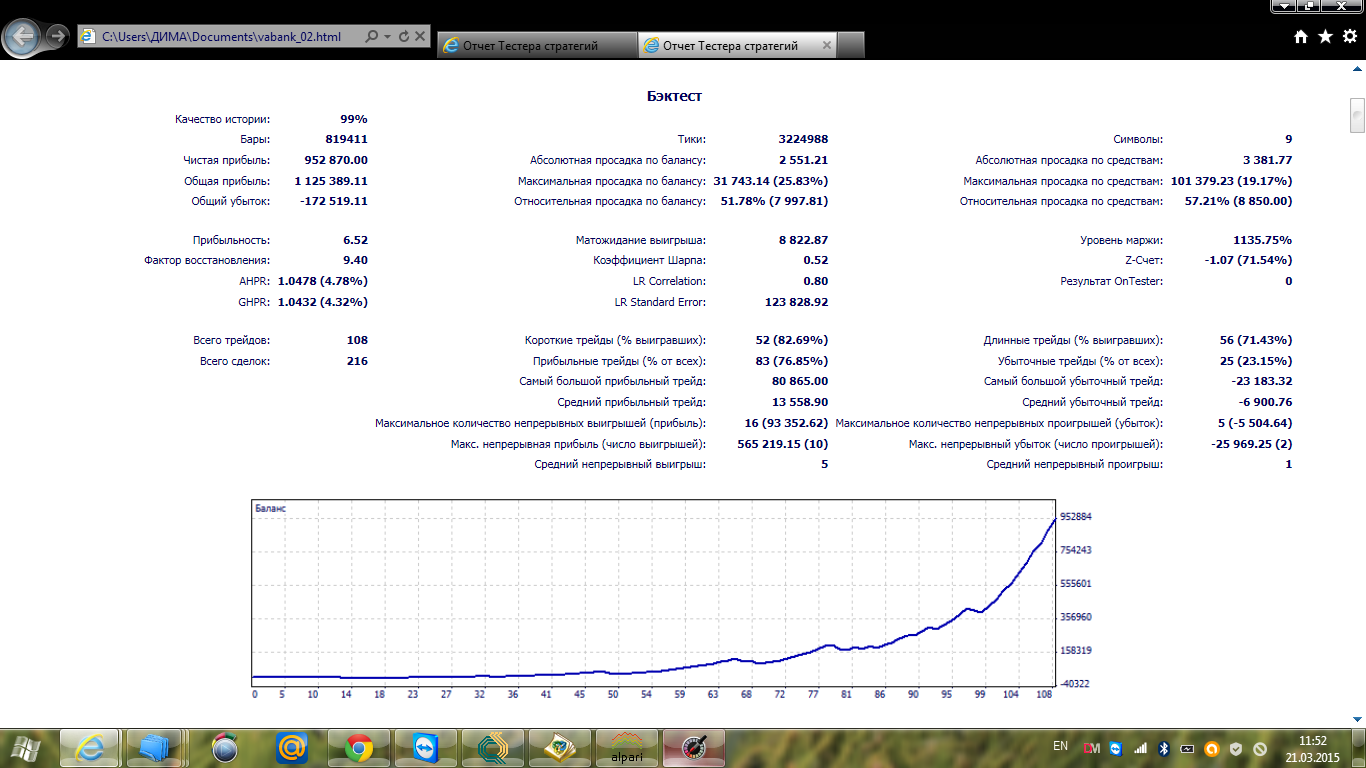
Task: Click the network signal tray icon
Action: click(1140, 747)
